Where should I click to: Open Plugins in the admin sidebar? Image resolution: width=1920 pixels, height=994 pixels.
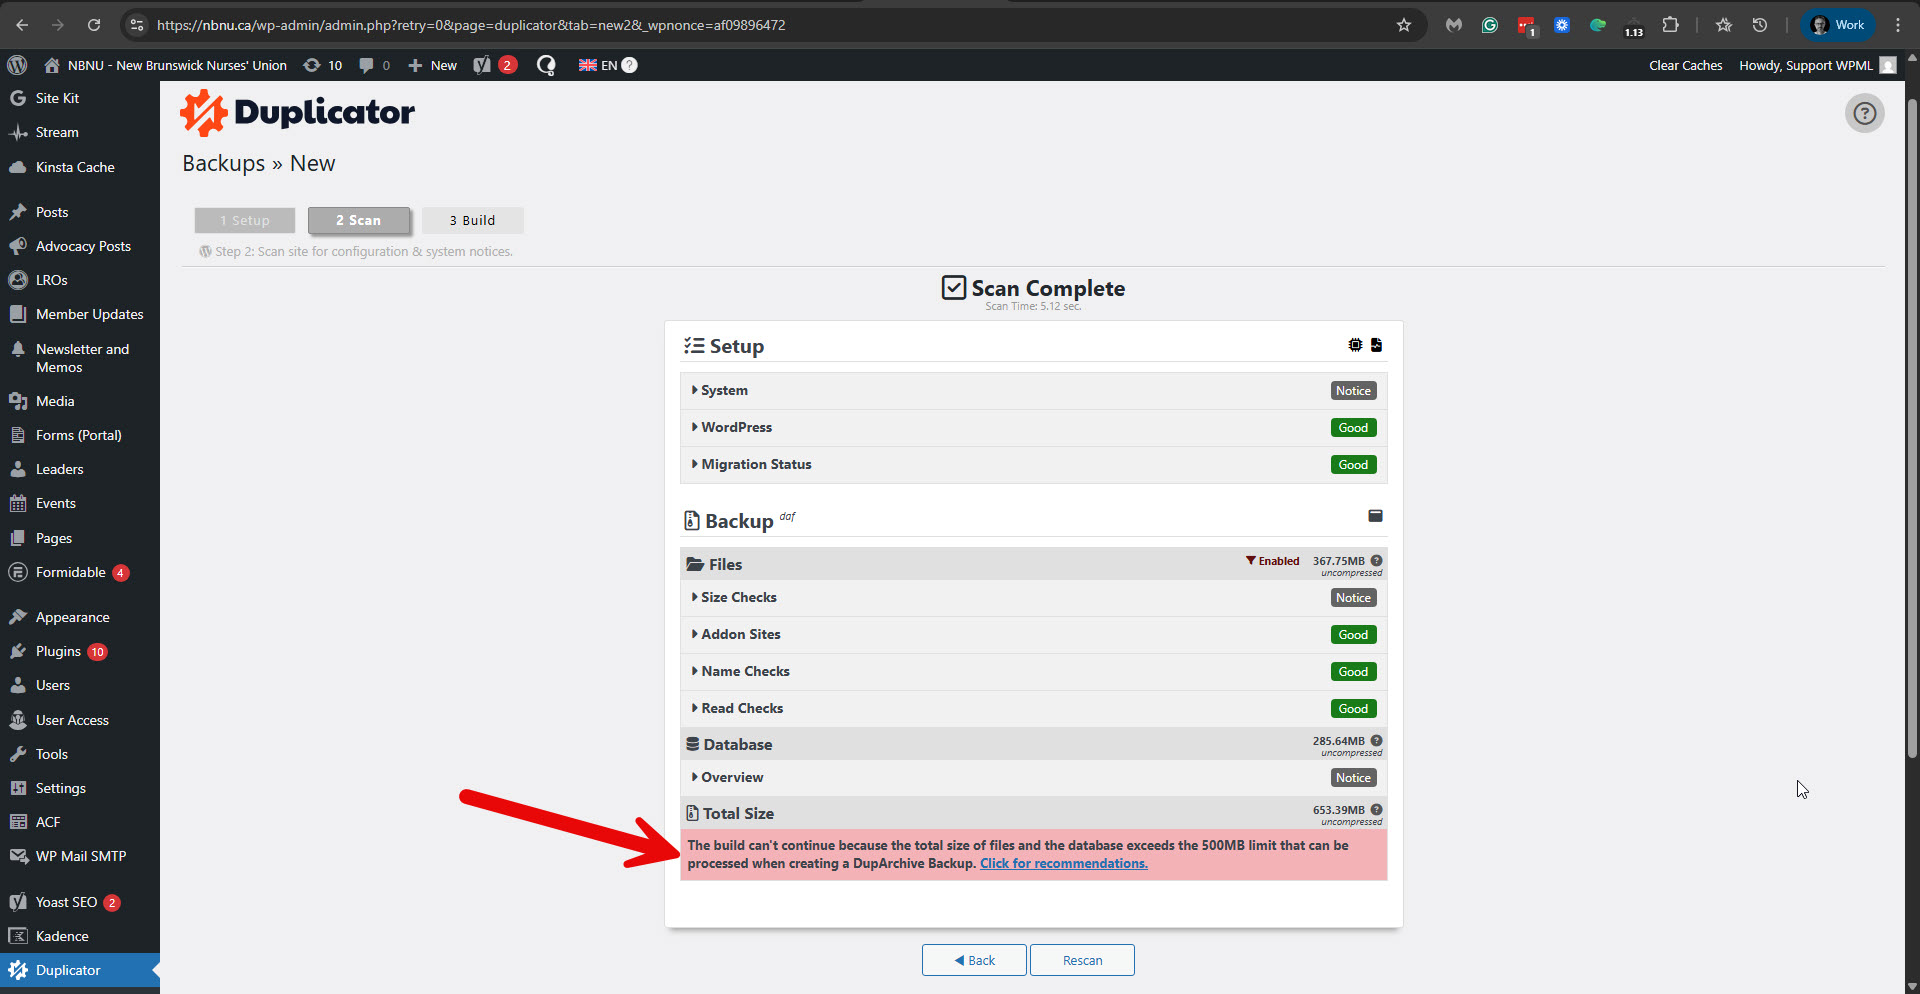[58, 652]
